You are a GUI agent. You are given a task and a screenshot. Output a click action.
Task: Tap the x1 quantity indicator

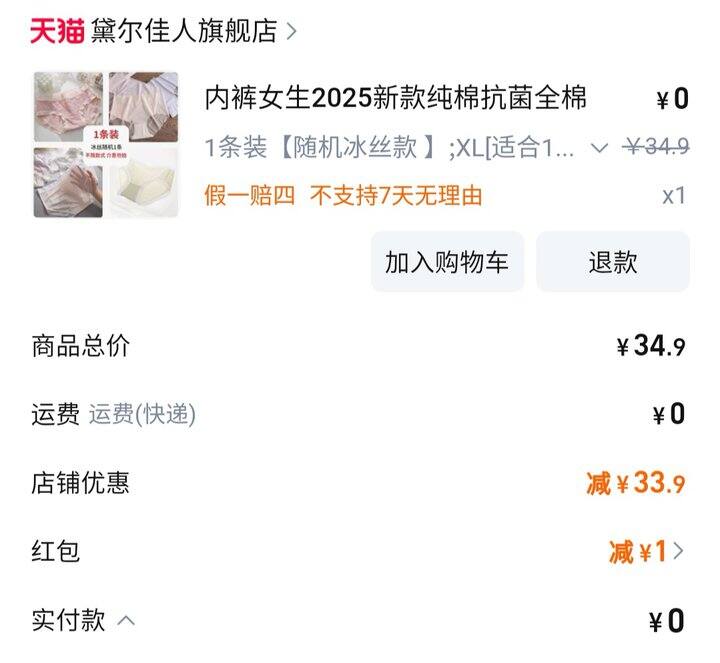pos(674,196)
